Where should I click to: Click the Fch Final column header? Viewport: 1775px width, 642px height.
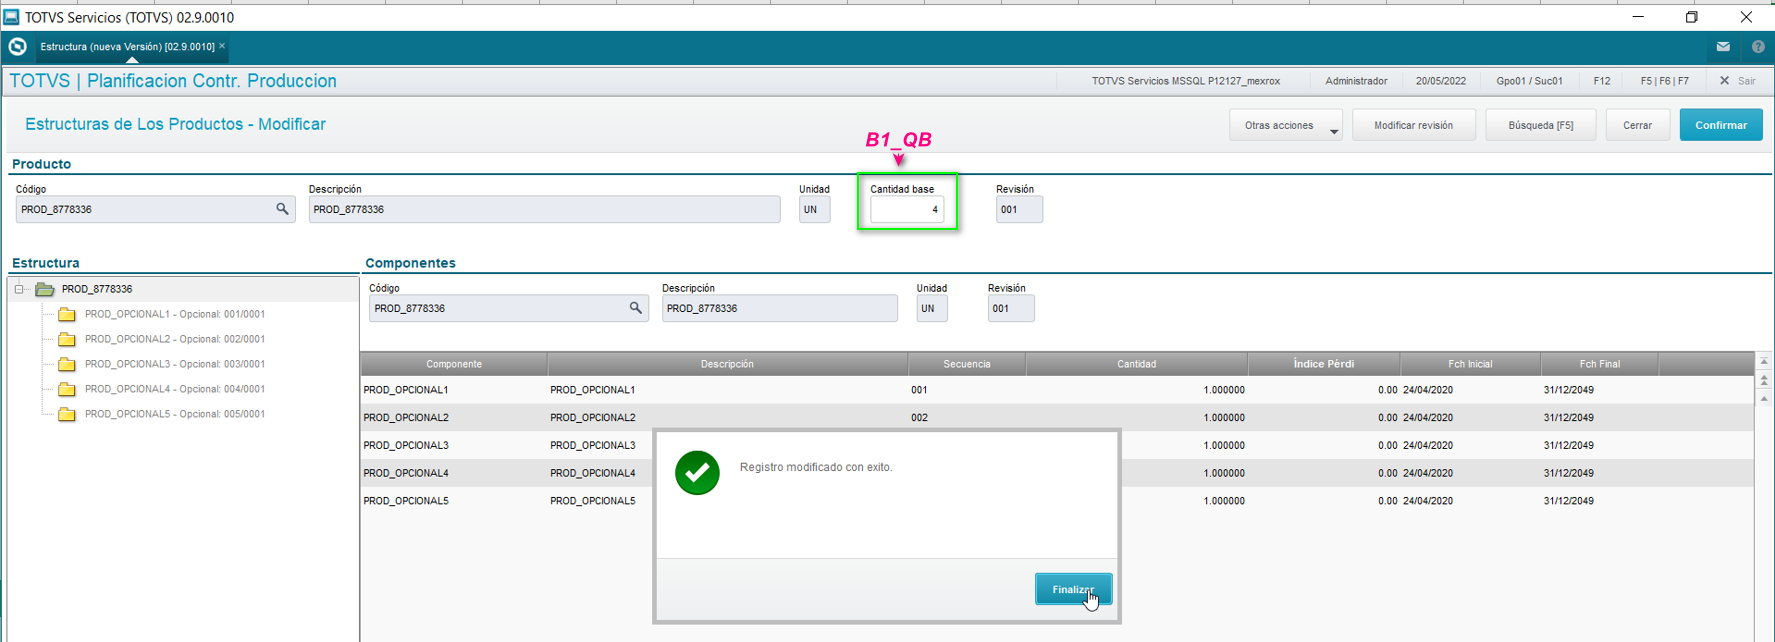(x=1599, y=364)
